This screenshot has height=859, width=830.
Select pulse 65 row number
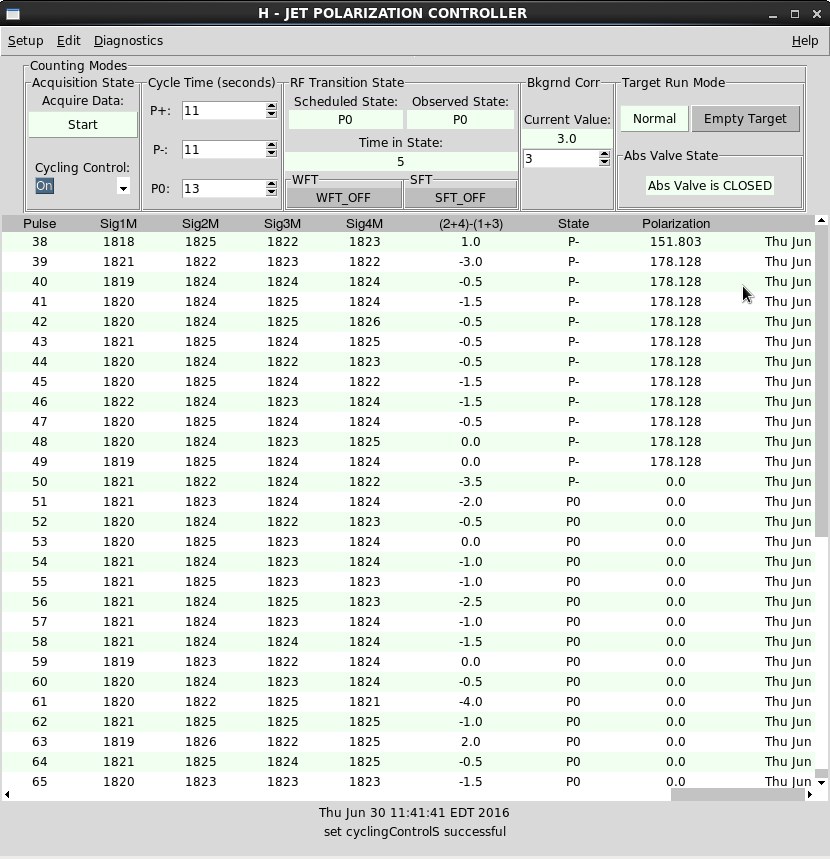coord(39,782)
